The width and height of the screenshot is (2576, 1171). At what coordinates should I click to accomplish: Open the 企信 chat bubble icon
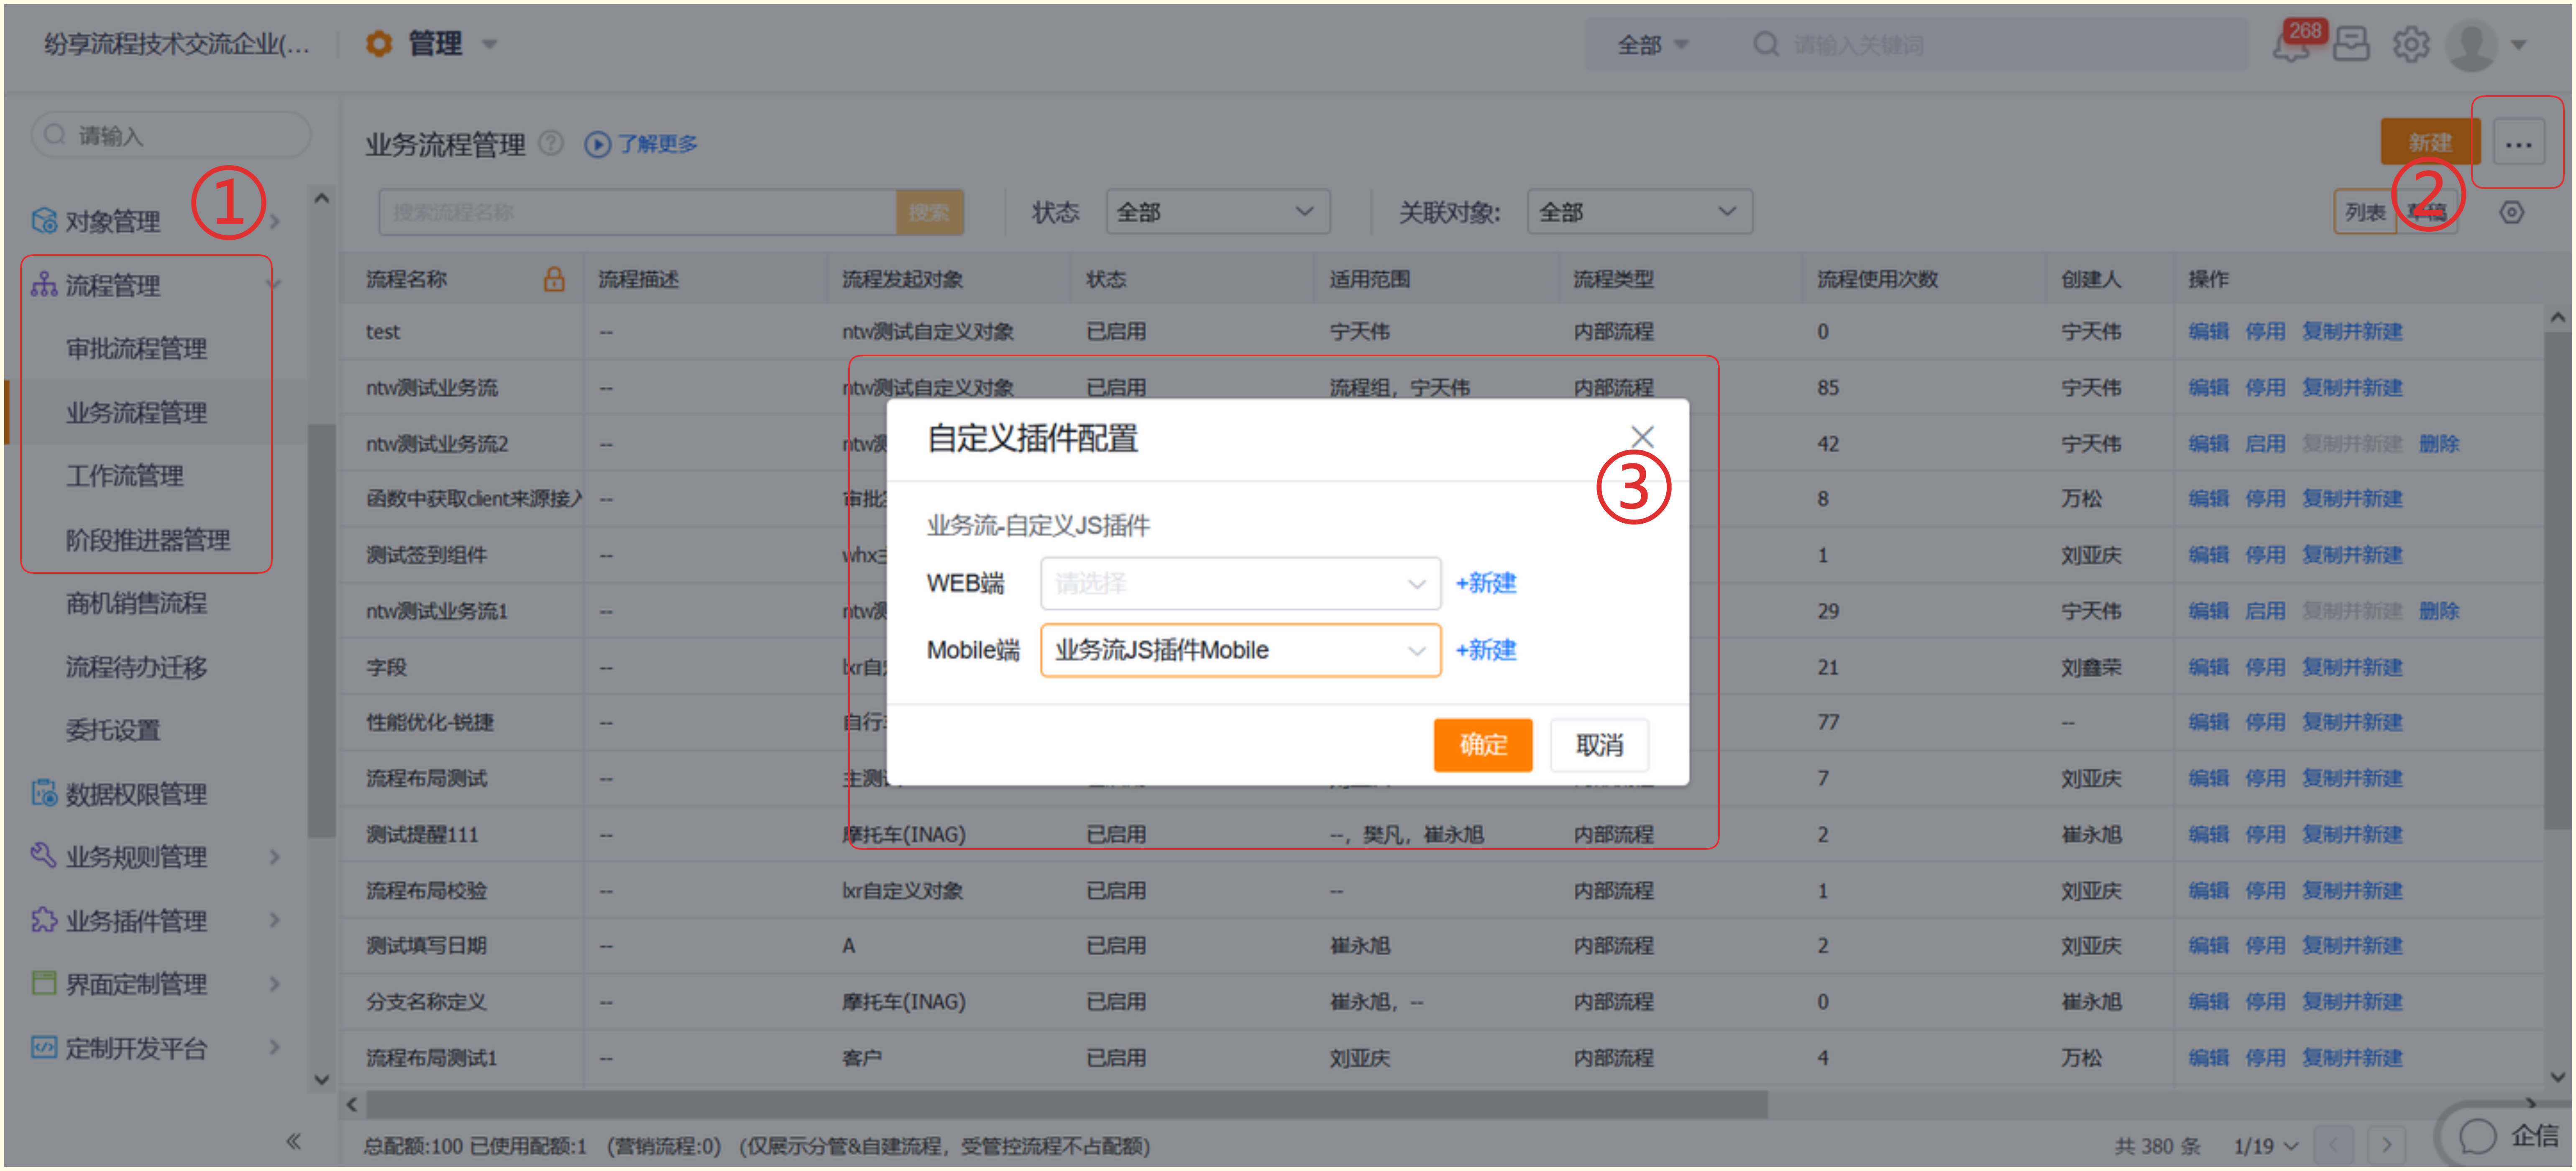(2477, 1137)
